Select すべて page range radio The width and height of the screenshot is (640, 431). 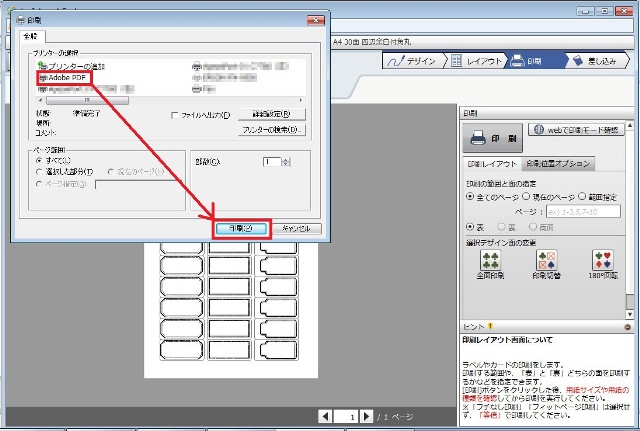pos(40,160)
